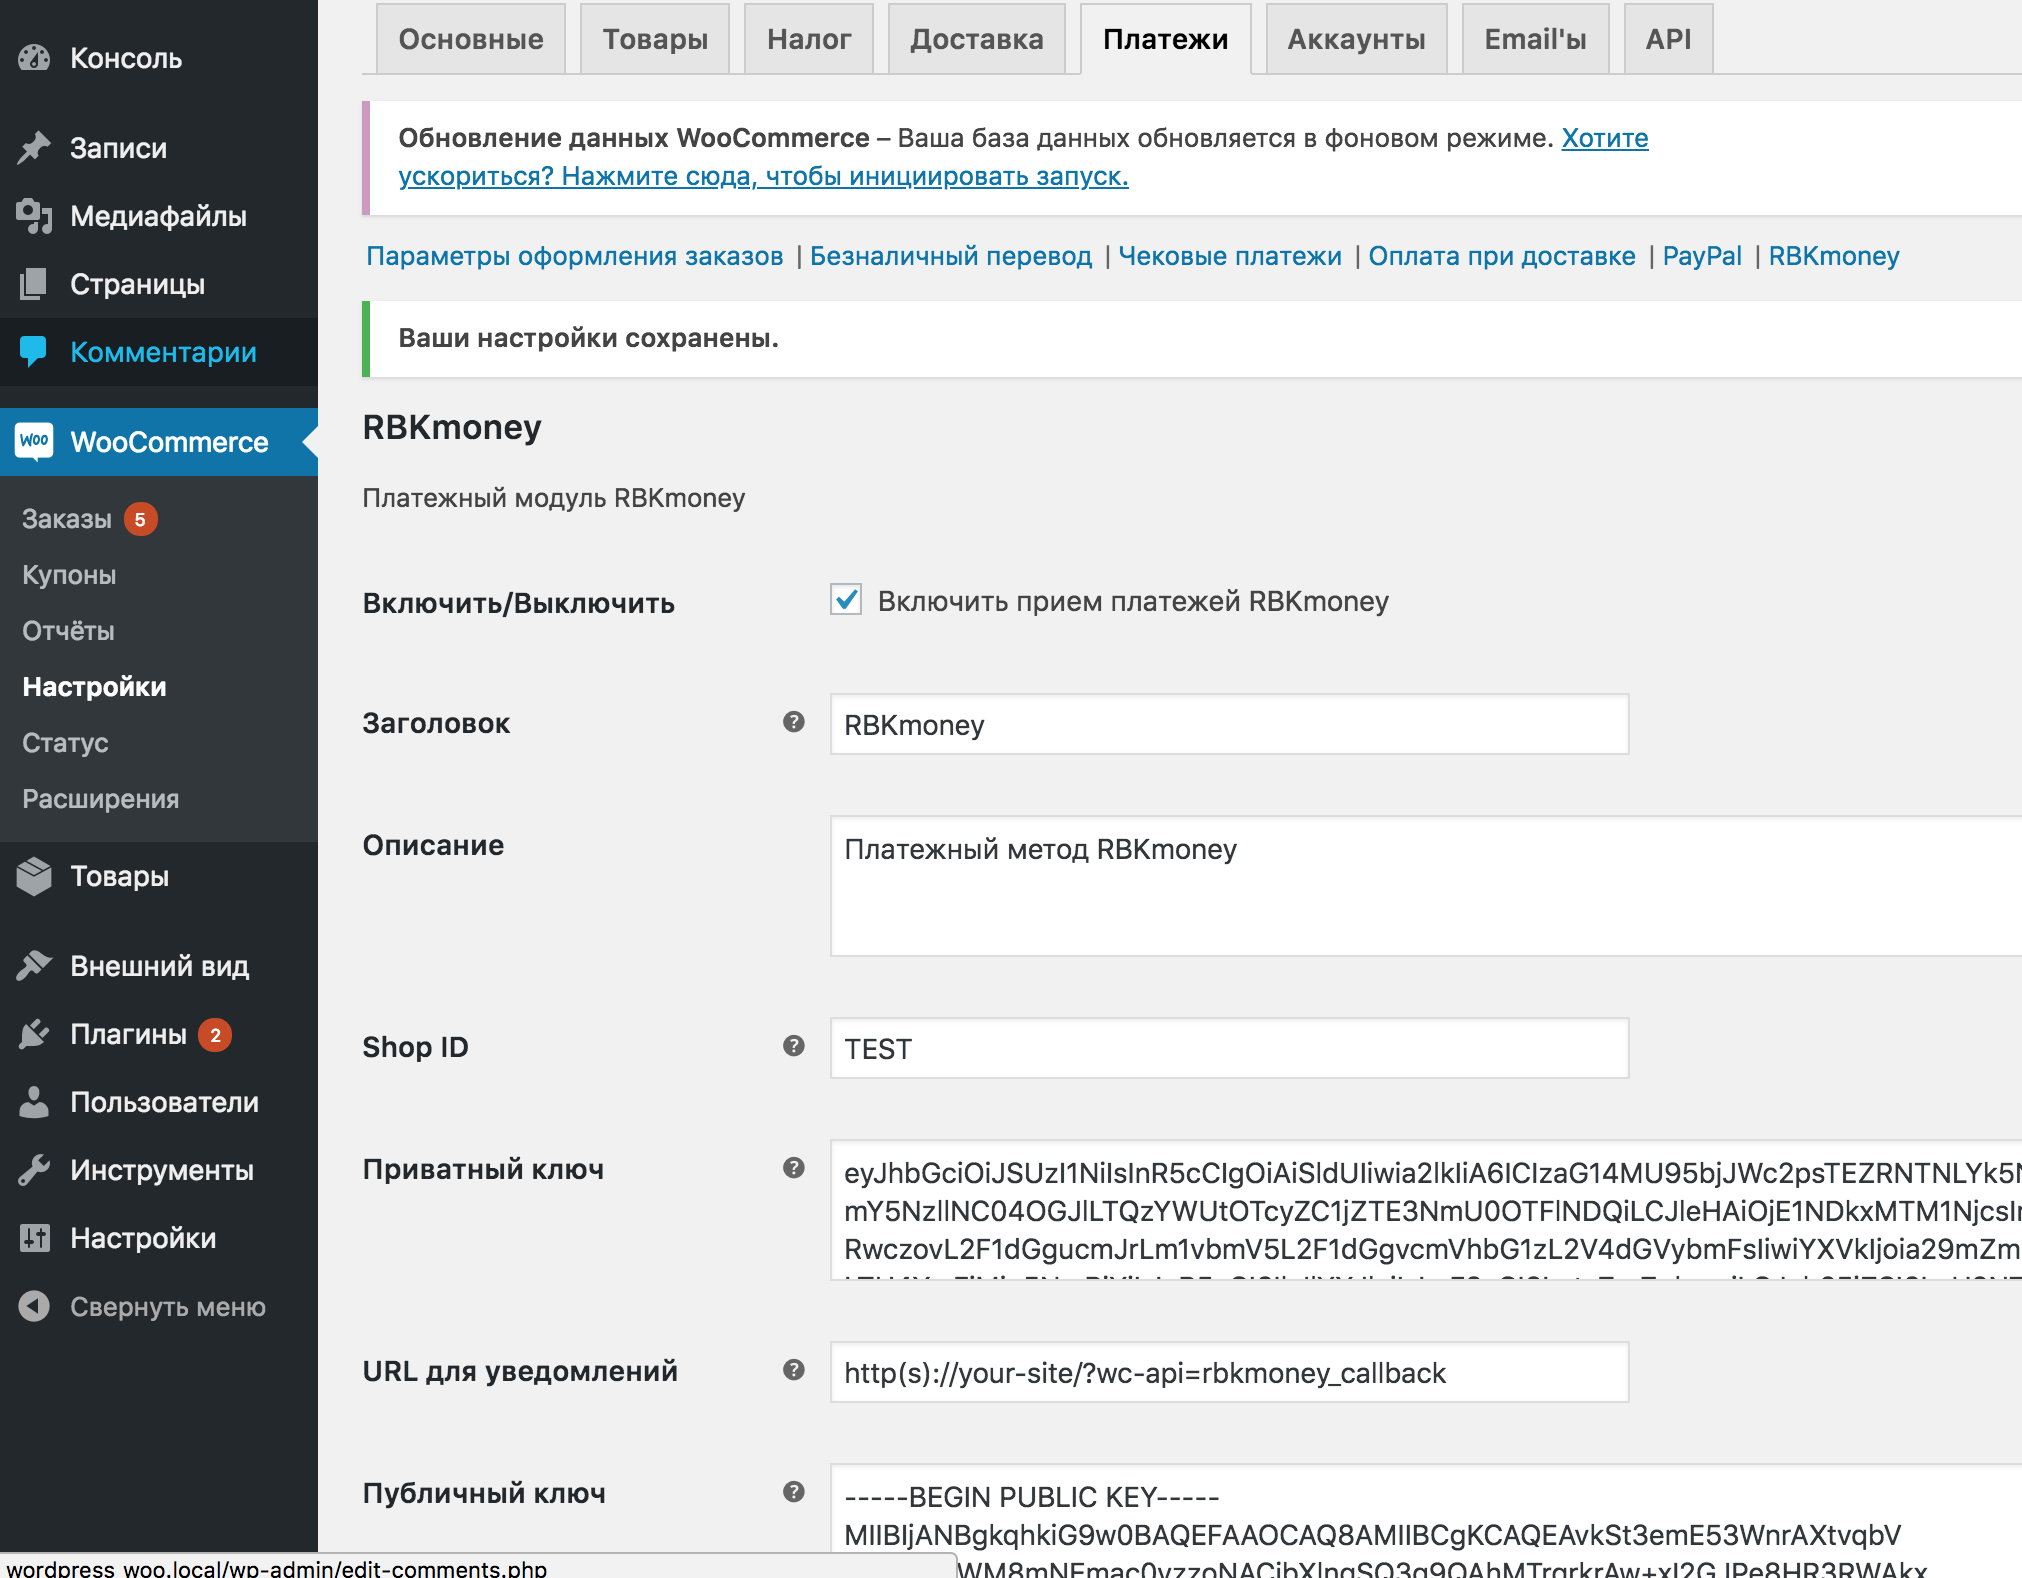Open Оплата при доставке link
The height and width of the screenshot is (1578, 2022).
click(x=1502, y=256)
